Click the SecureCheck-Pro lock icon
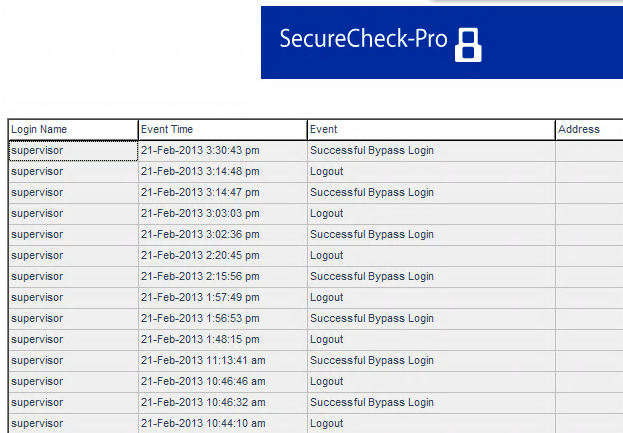 (x=468, y=45)
